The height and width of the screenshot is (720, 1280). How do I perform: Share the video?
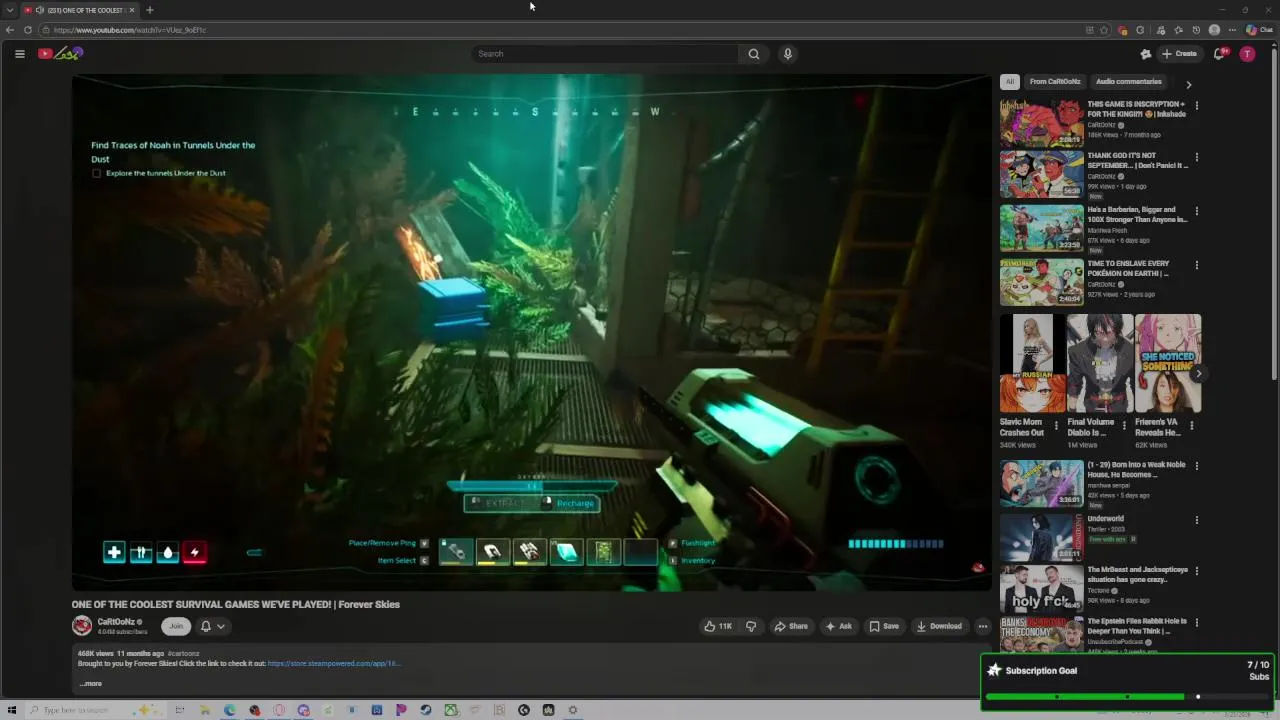coord(791,626)
